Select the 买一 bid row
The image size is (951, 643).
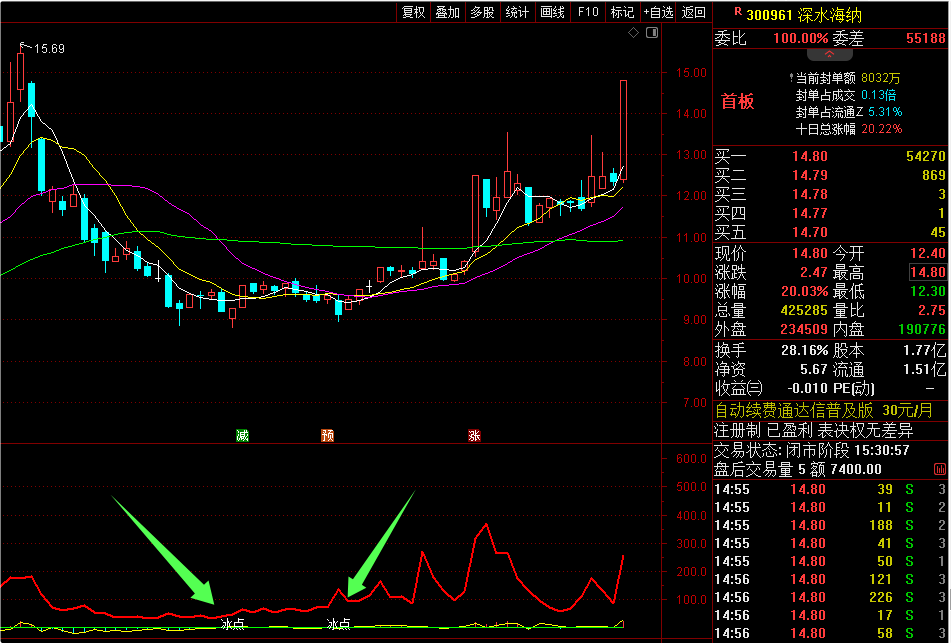830,156
